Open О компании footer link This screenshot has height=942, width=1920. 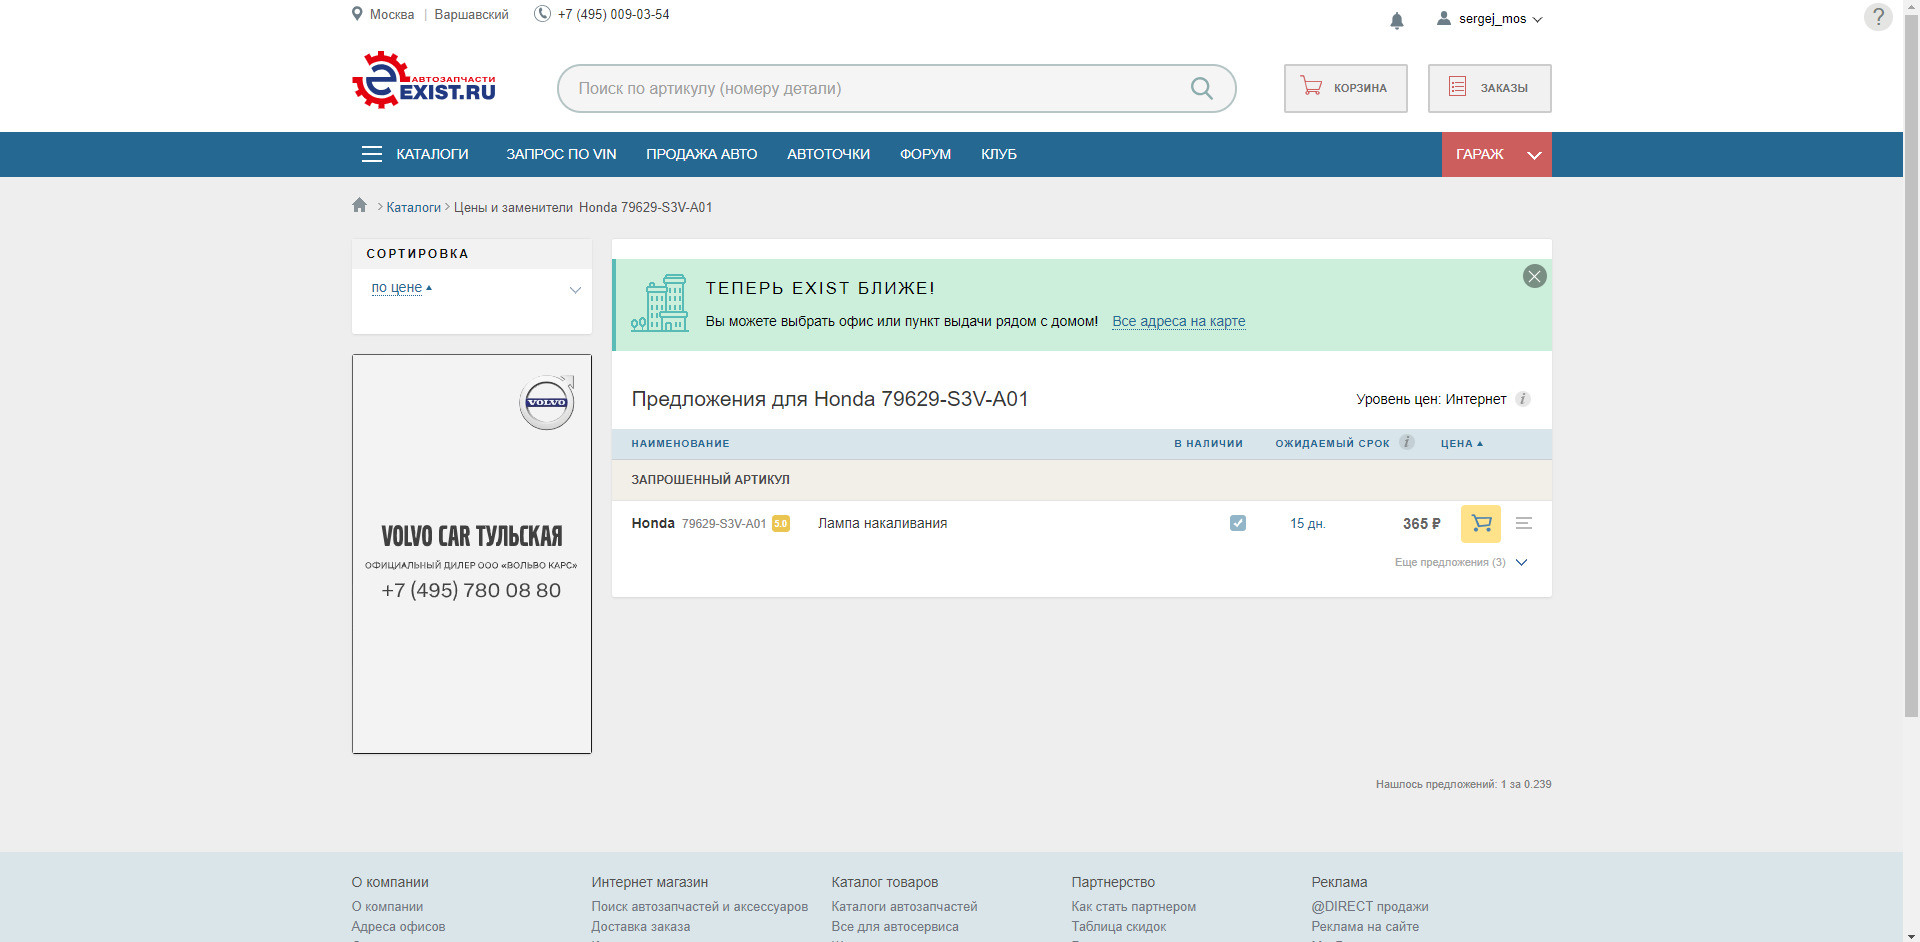click(x=387, y=906)
